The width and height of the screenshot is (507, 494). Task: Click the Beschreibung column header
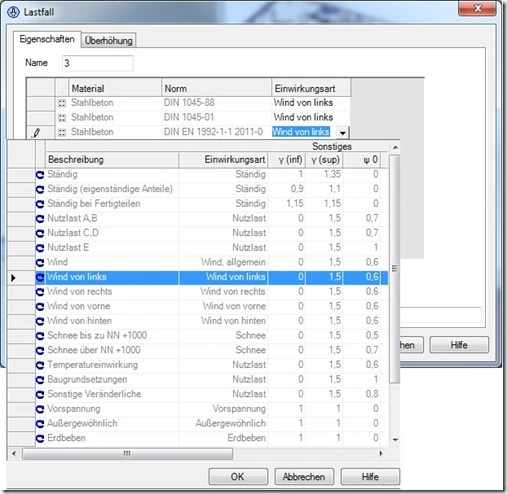(x=112, y=160)
